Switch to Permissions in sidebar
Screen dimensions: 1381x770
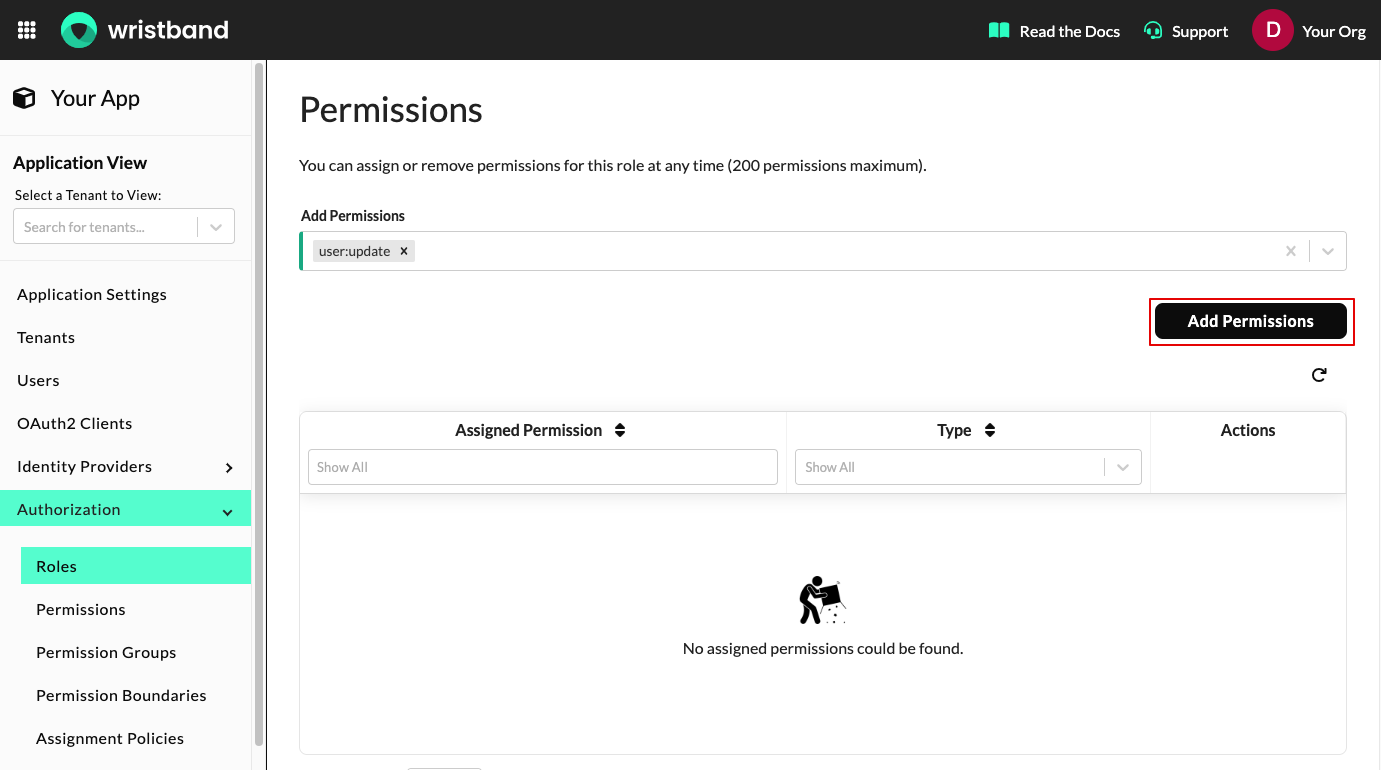tap(80, 609)
